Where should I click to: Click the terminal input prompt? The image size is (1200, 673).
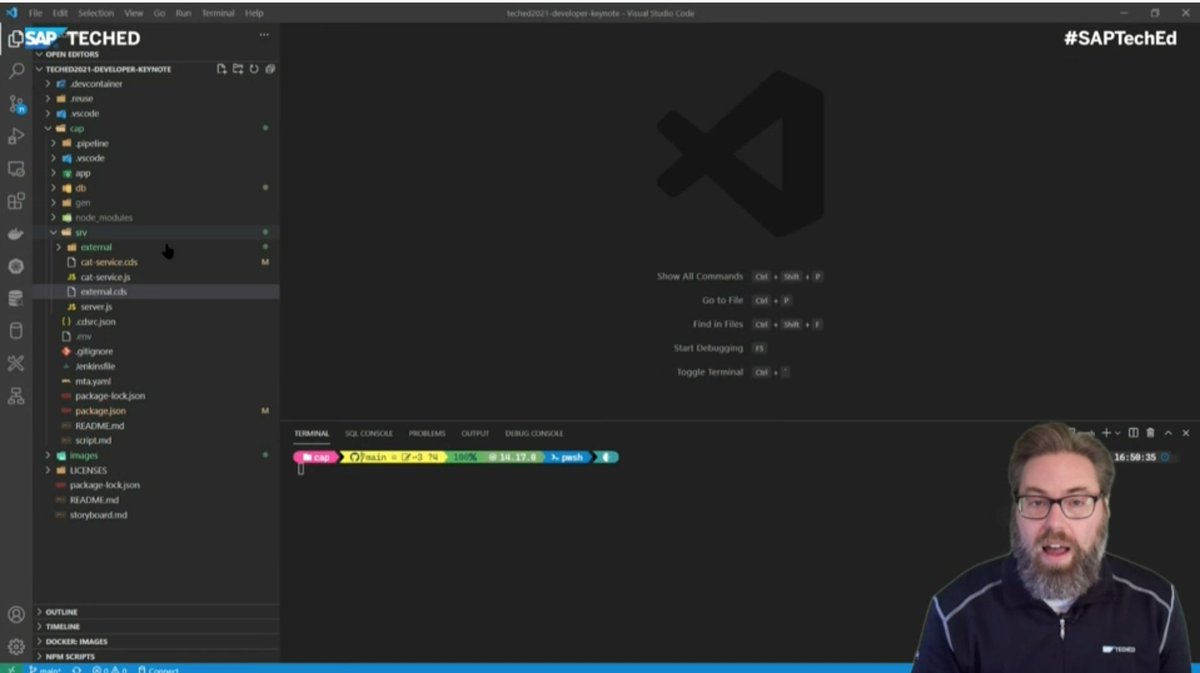(x=301, y=469)
